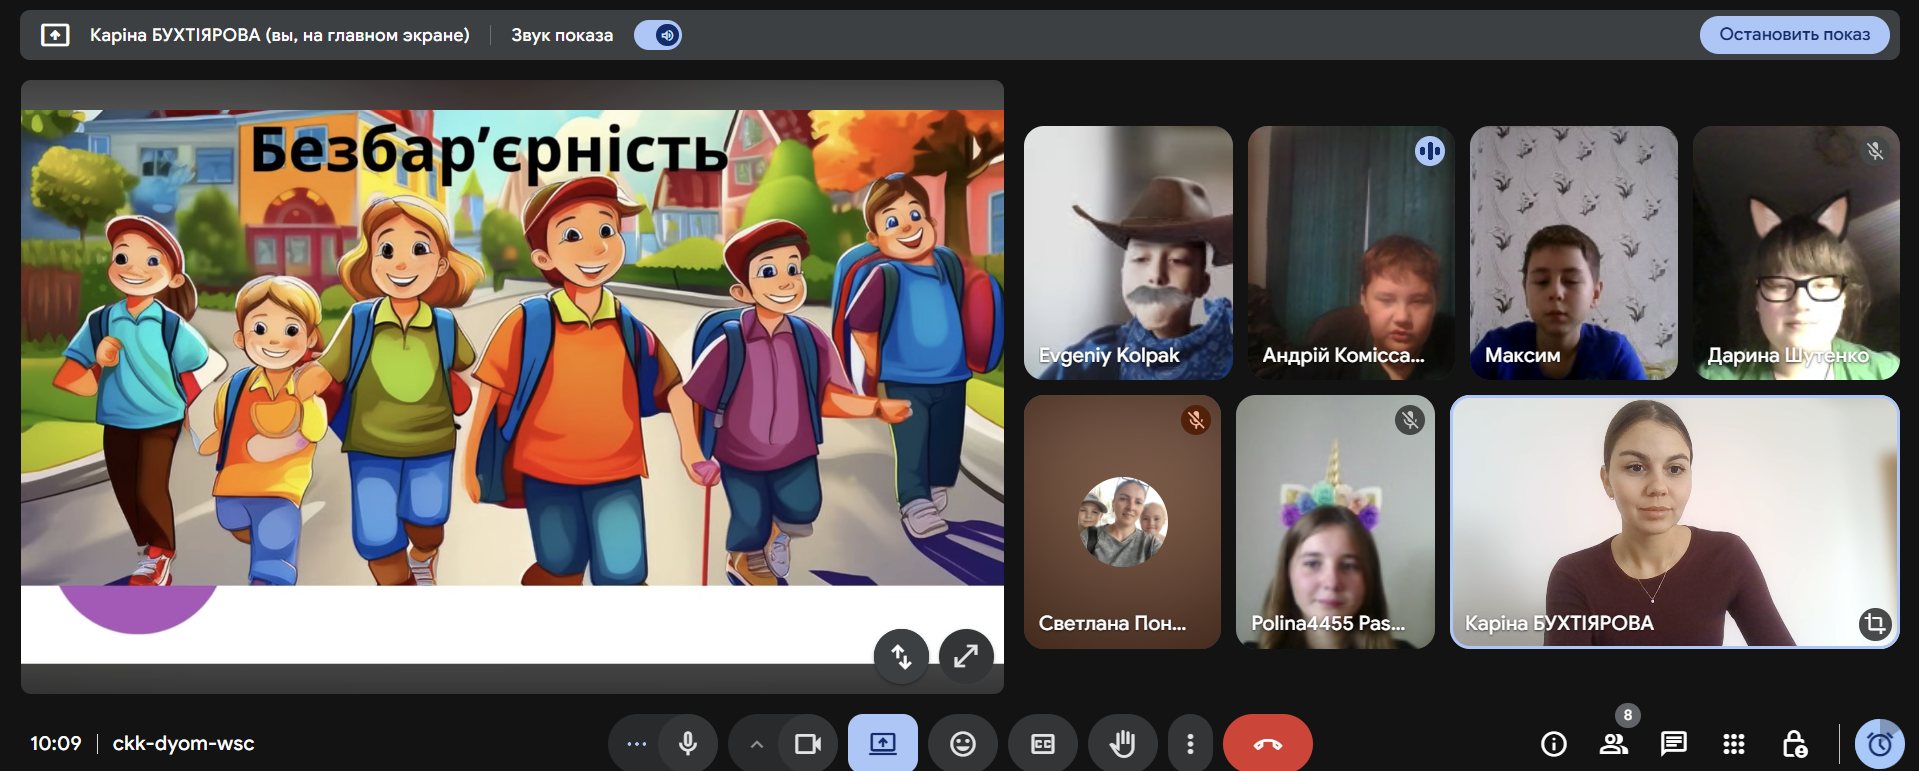
Task: Click the screen share button
Action: 882,744
